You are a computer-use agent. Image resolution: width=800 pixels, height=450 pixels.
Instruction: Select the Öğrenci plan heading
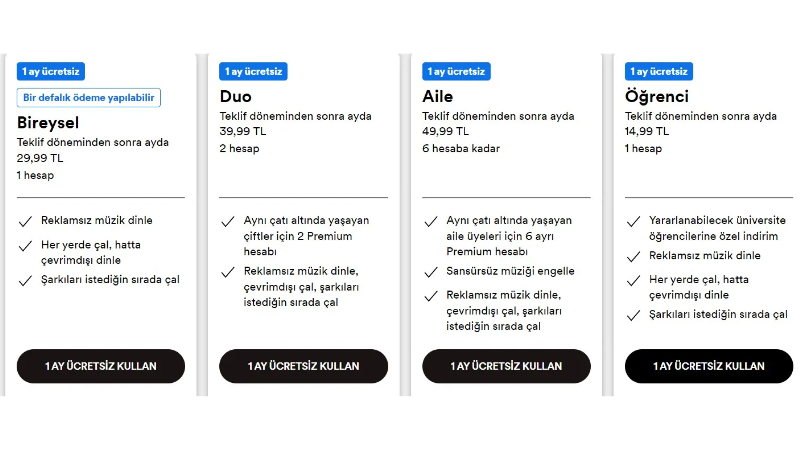click(x=657, y=96)
